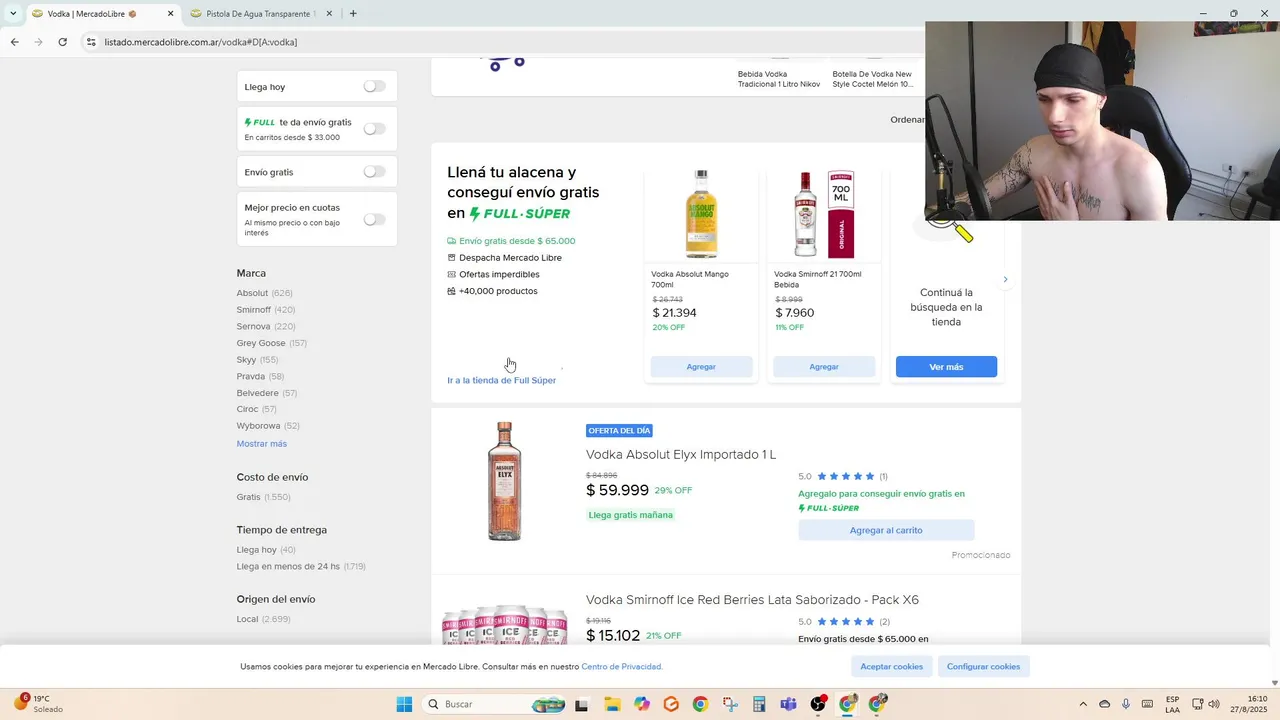Open OneDrive cloud tray icon

(1105, 704)
